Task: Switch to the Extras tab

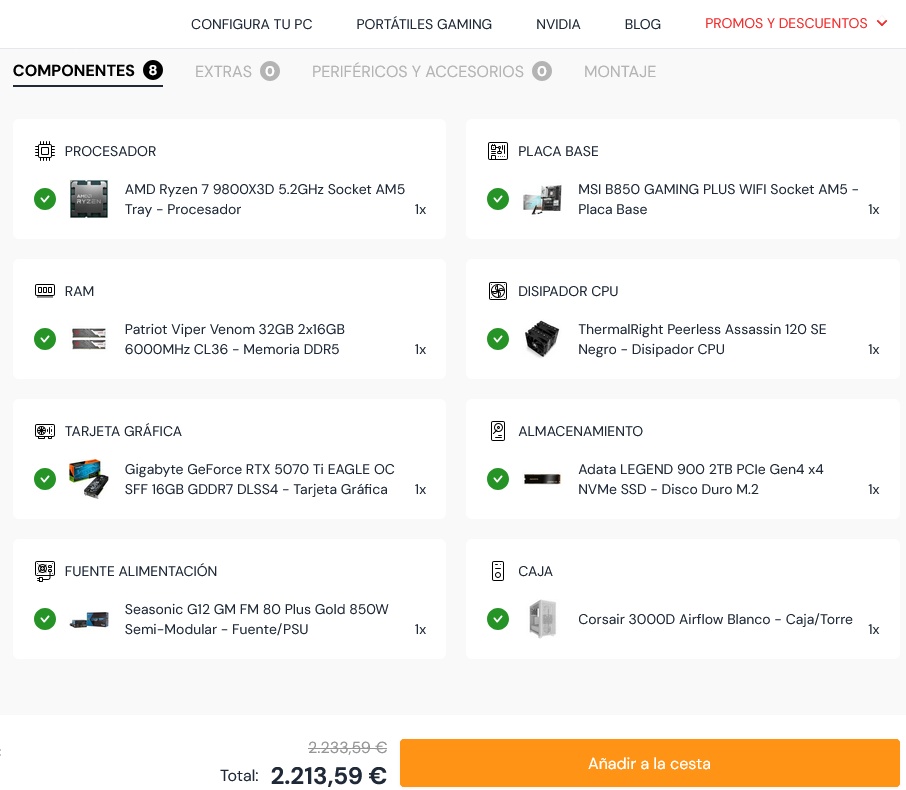Action: (237, 71)
